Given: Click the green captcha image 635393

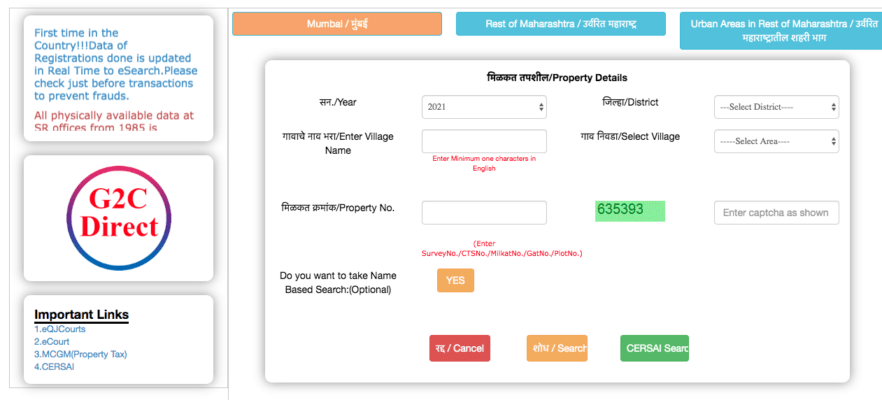Looking at the screenshot, I should [630, 211].
